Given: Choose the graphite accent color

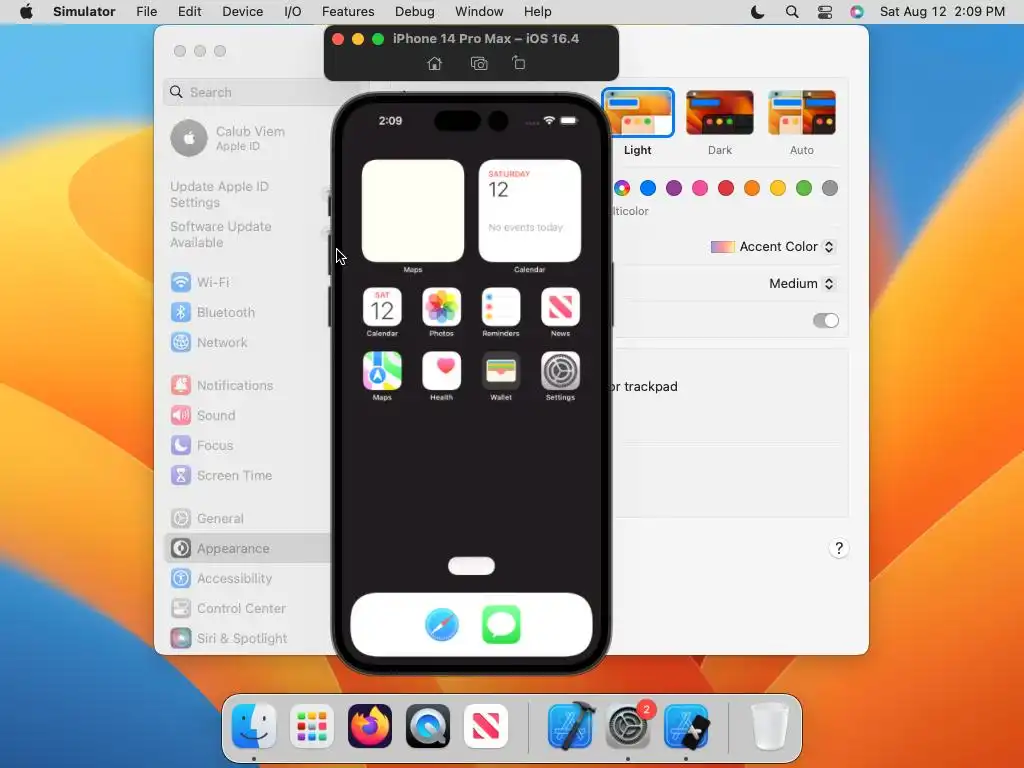Looking at the screenshot, I should point(830,188).
